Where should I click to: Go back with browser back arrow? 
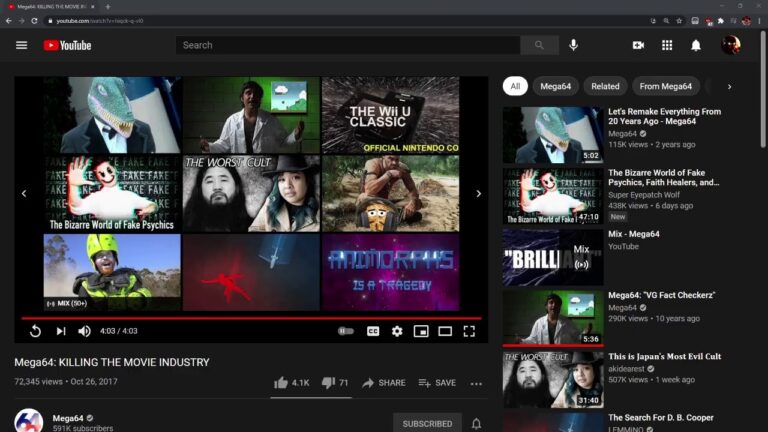9,21
